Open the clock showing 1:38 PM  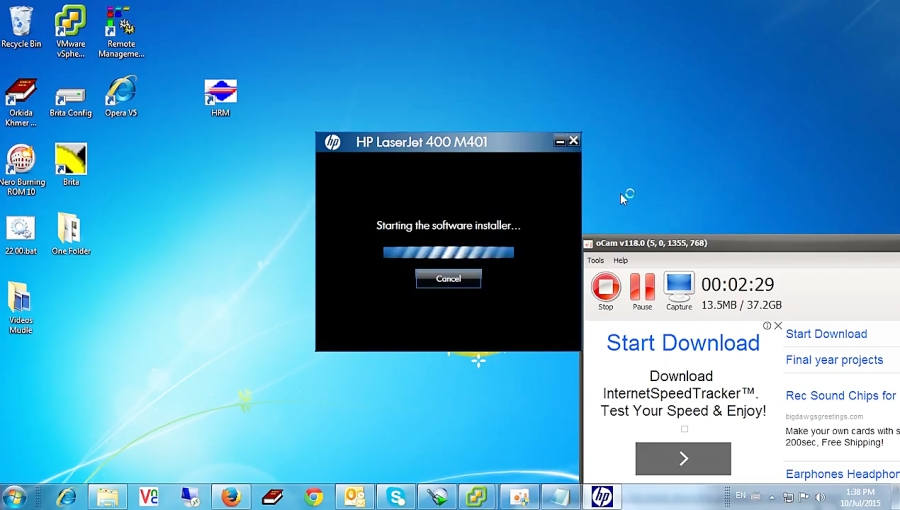click(860, 497)
